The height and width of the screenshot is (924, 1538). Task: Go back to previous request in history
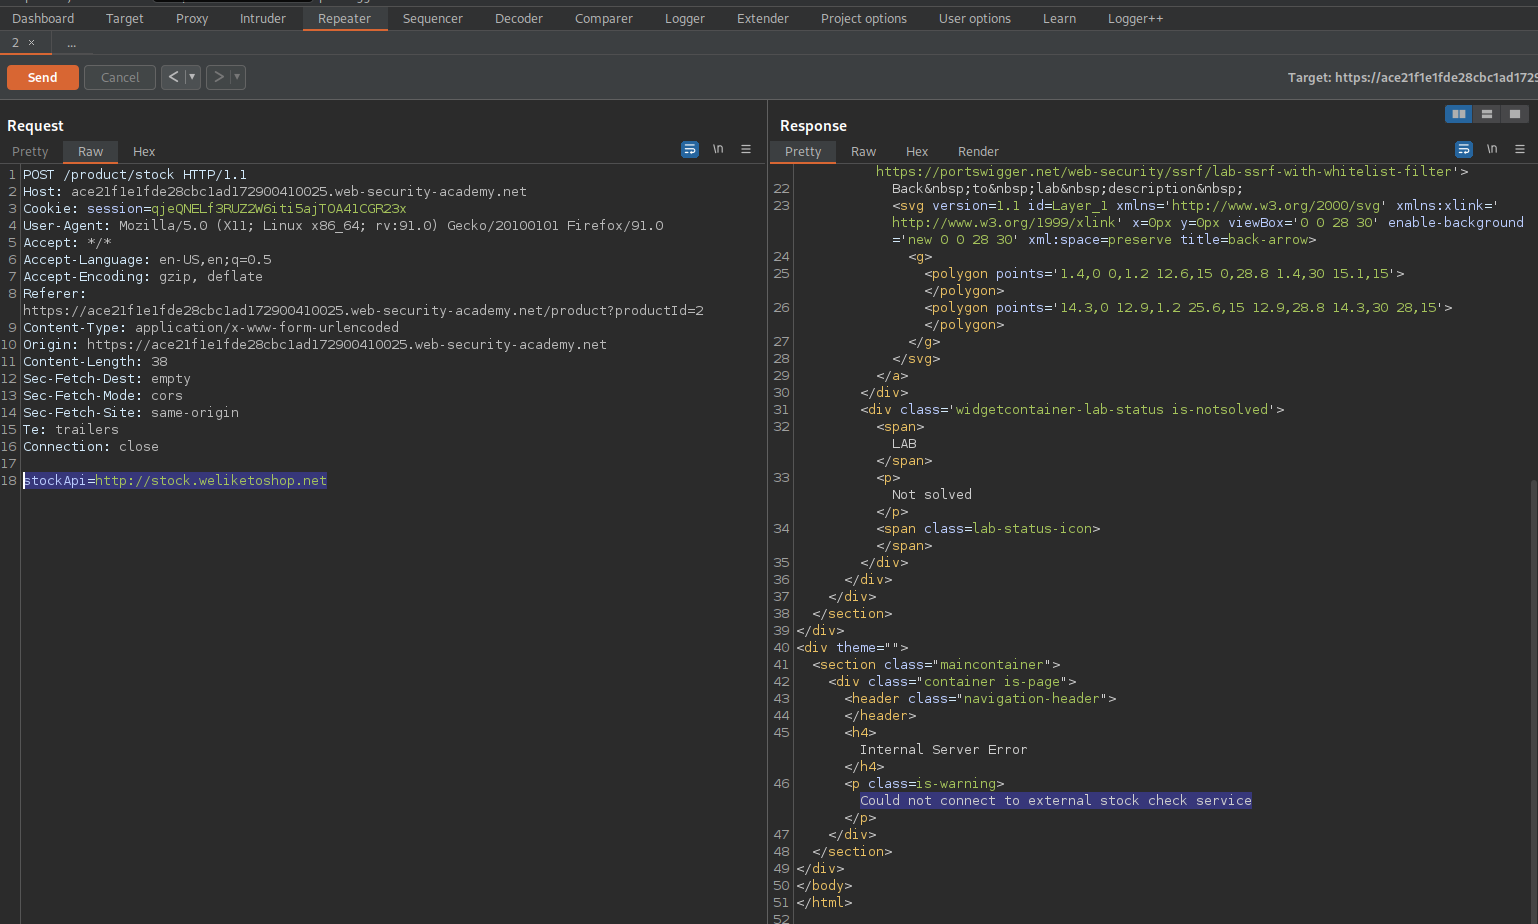[x=173, y=77]
